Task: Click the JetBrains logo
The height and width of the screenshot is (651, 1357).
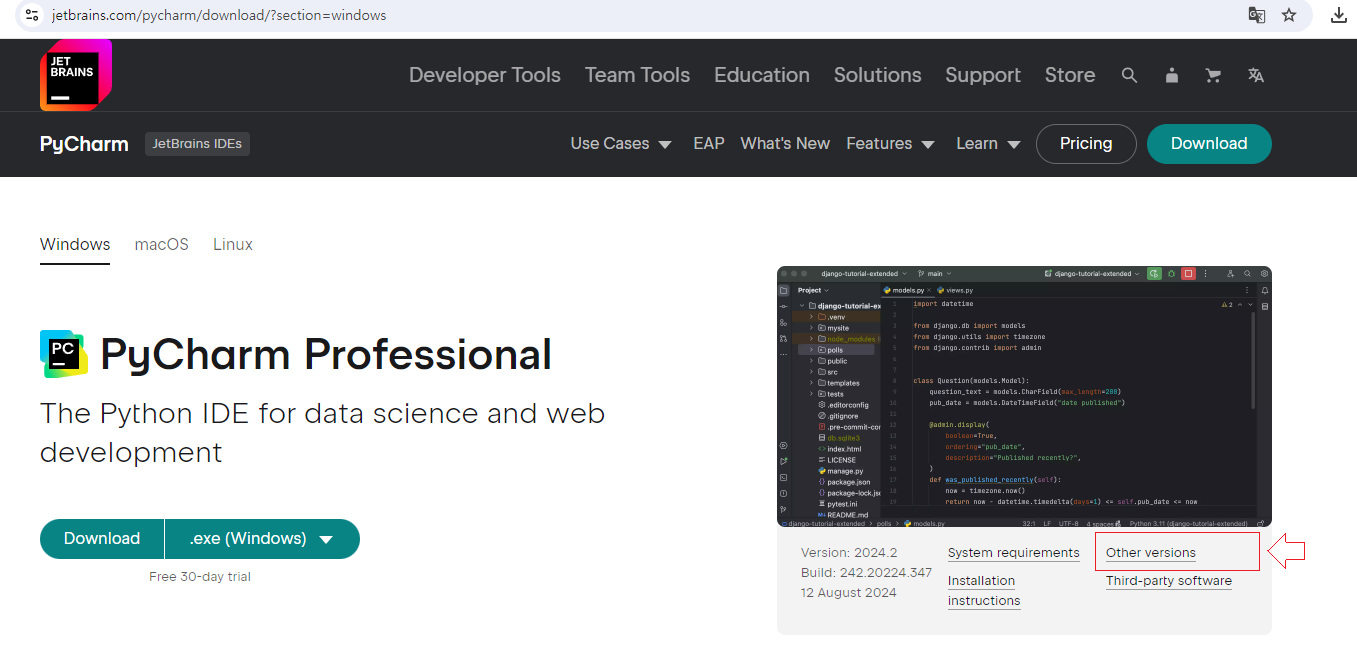Action: 76,75
